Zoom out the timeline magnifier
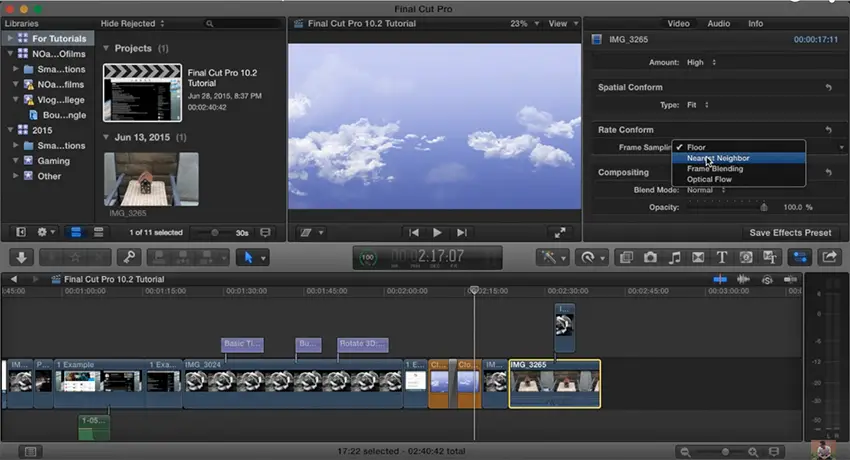The height and width of the screenshot is (460, 850). (x=685, y=451)
